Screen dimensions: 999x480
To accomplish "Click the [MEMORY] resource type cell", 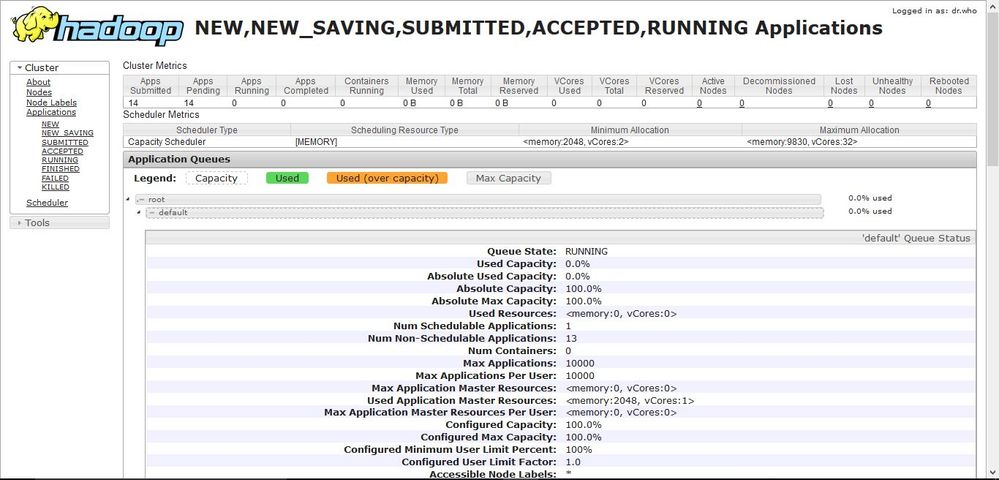I will 405,142.
